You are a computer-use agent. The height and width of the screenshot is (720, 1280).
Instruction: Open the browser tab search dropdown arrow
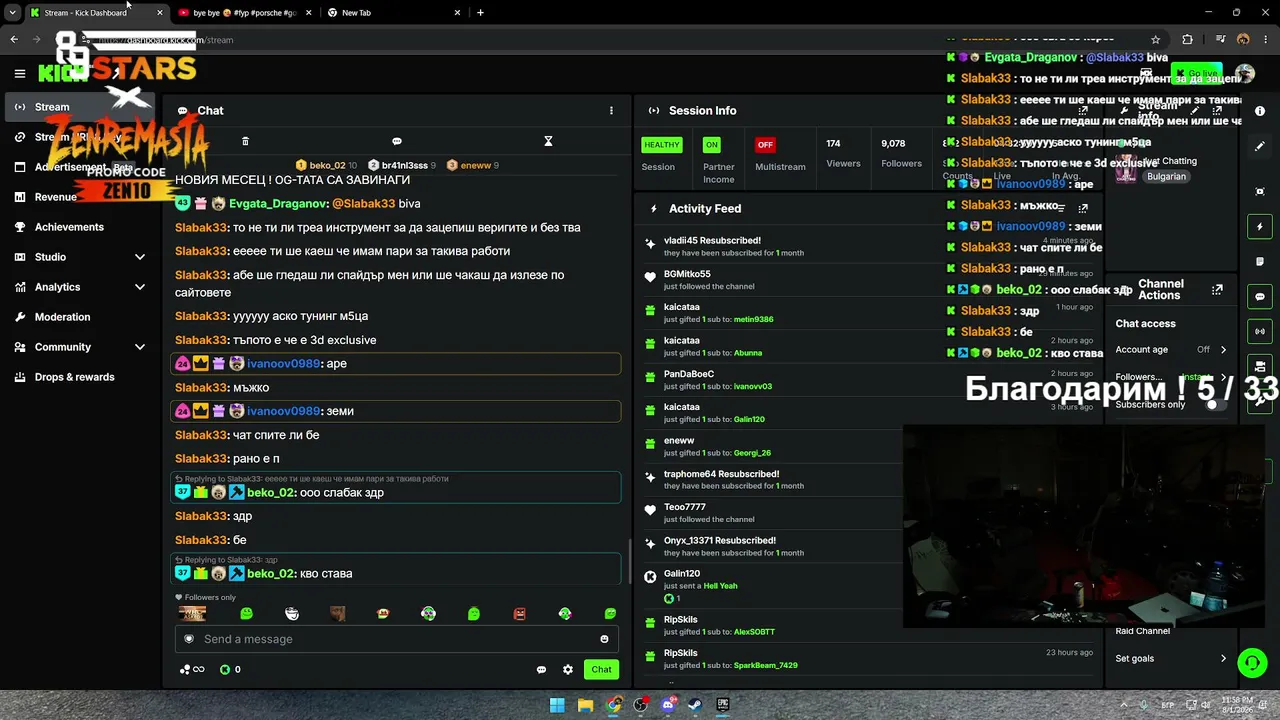click(12, 13)
